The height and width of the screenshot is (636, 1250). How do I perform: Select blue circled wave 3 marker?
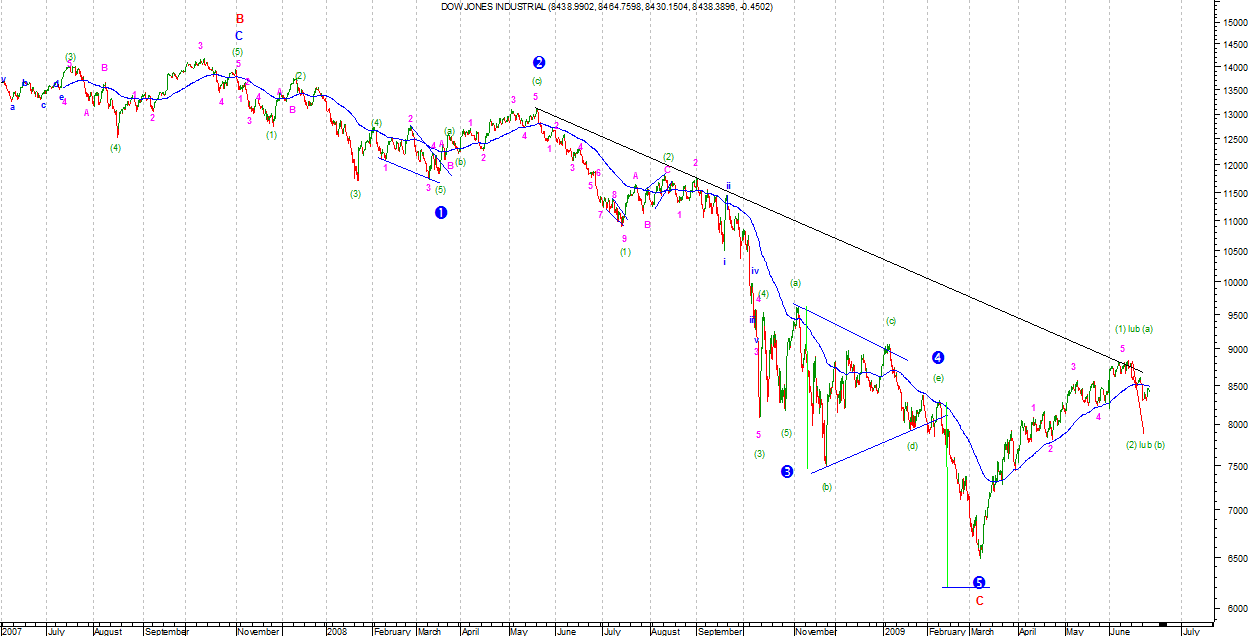(787, 471)
